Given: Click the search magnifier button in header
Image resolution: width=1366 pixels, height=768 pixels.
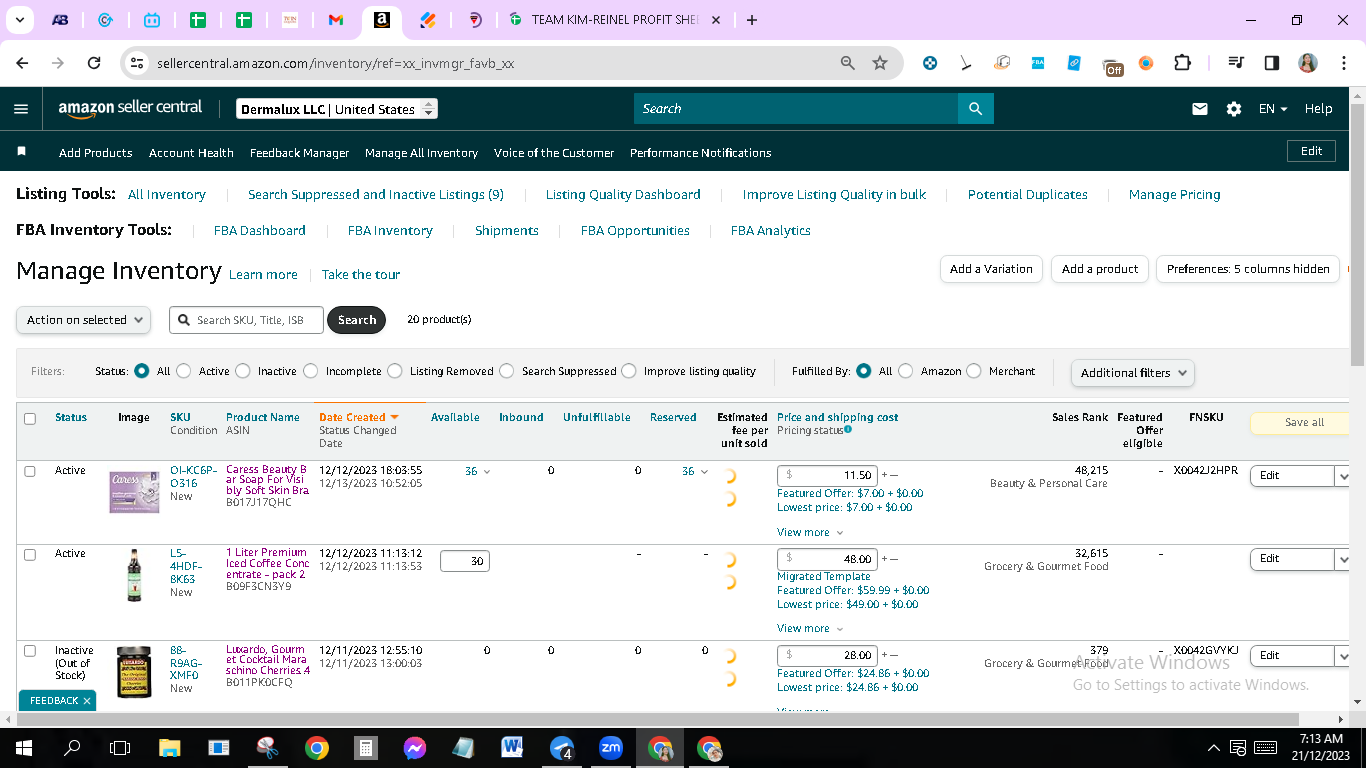Looking at the screenshot, I should [x=975, y=108].
